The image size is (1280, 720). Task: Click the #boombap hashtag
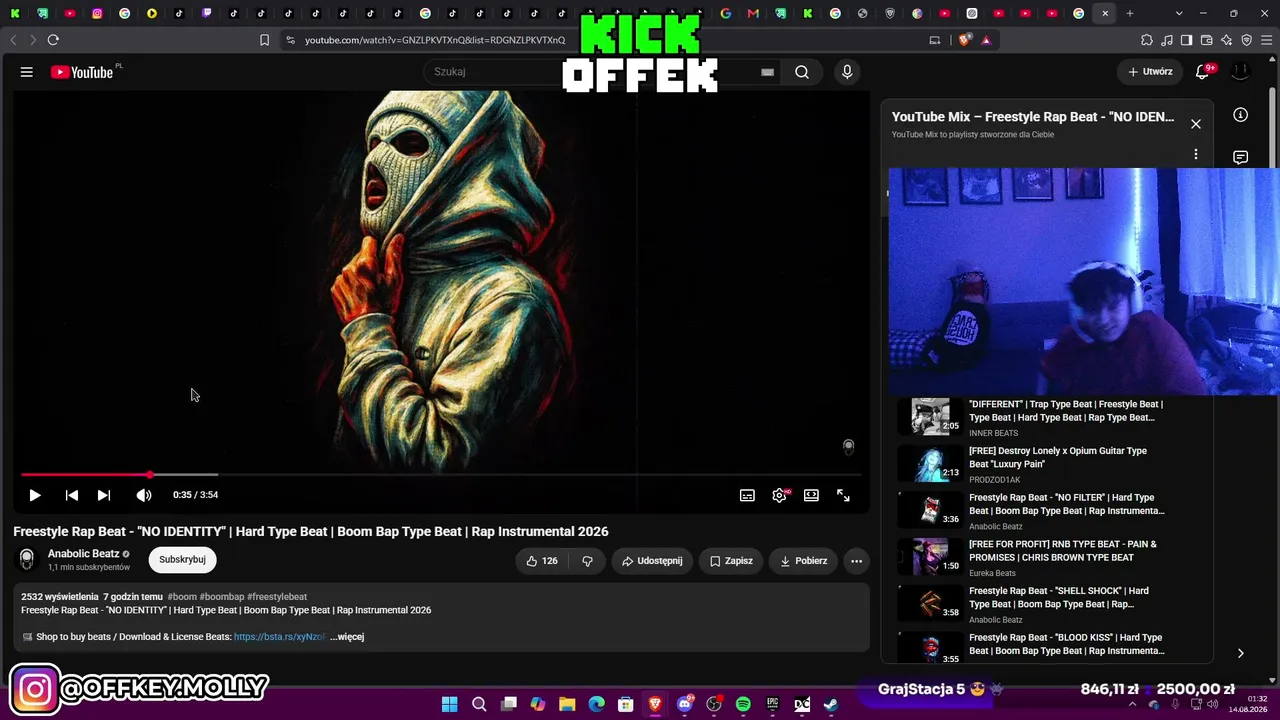[222, 597]
